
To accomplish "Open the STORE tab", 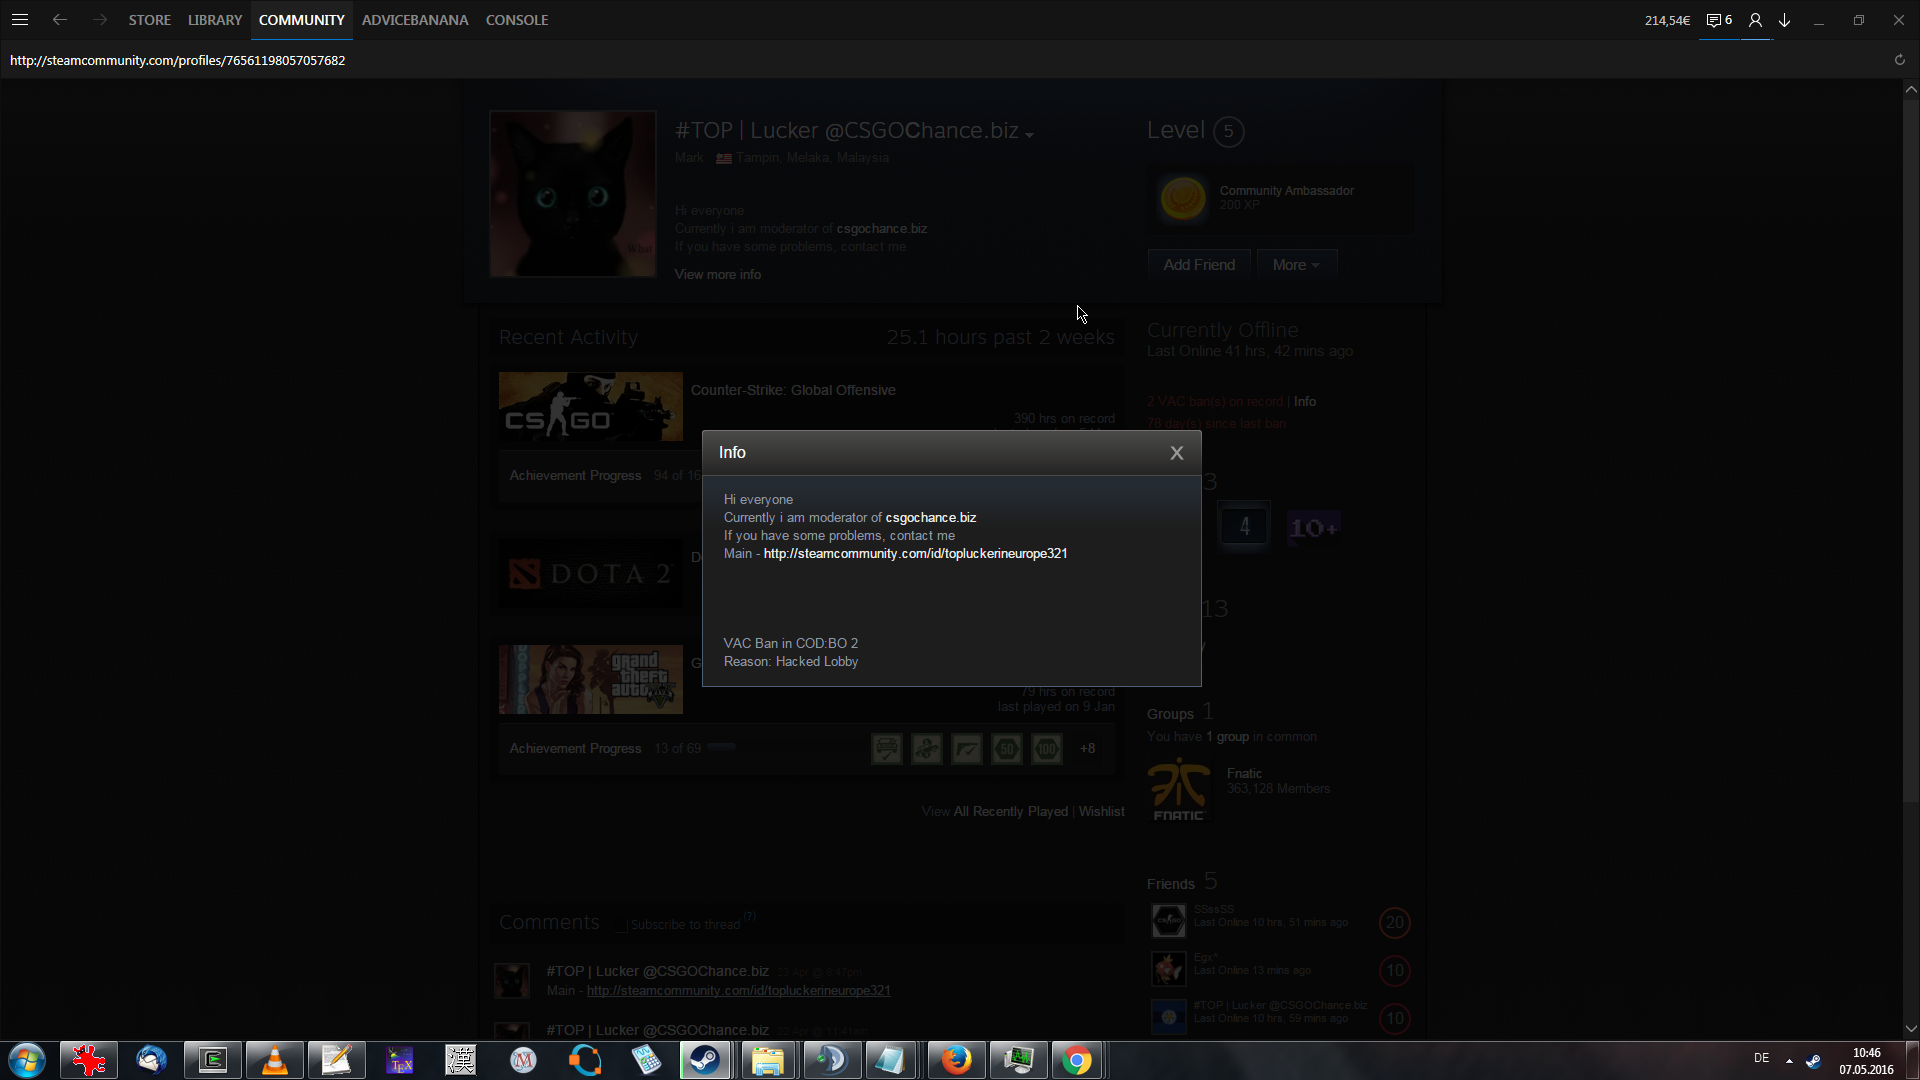I will 150,20.
